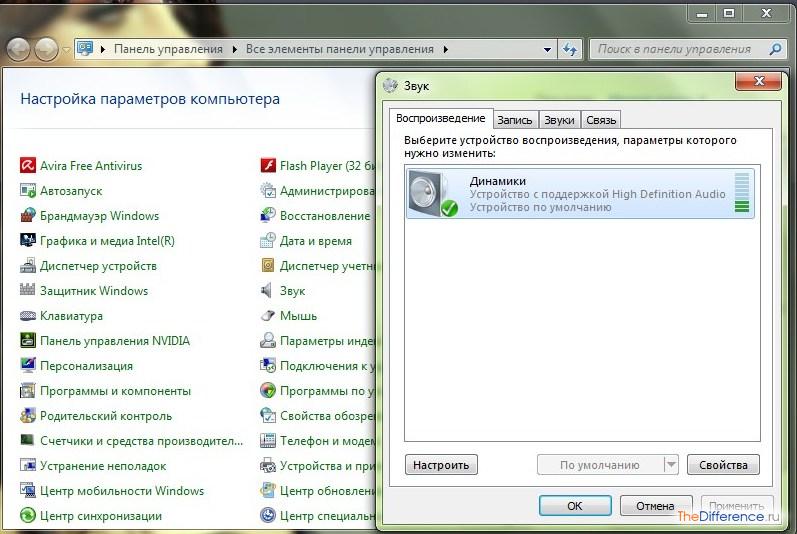Click the Динамики volume level meter
Image resolution: width=797 pixels, height=534 pixels.
(742, 193)
